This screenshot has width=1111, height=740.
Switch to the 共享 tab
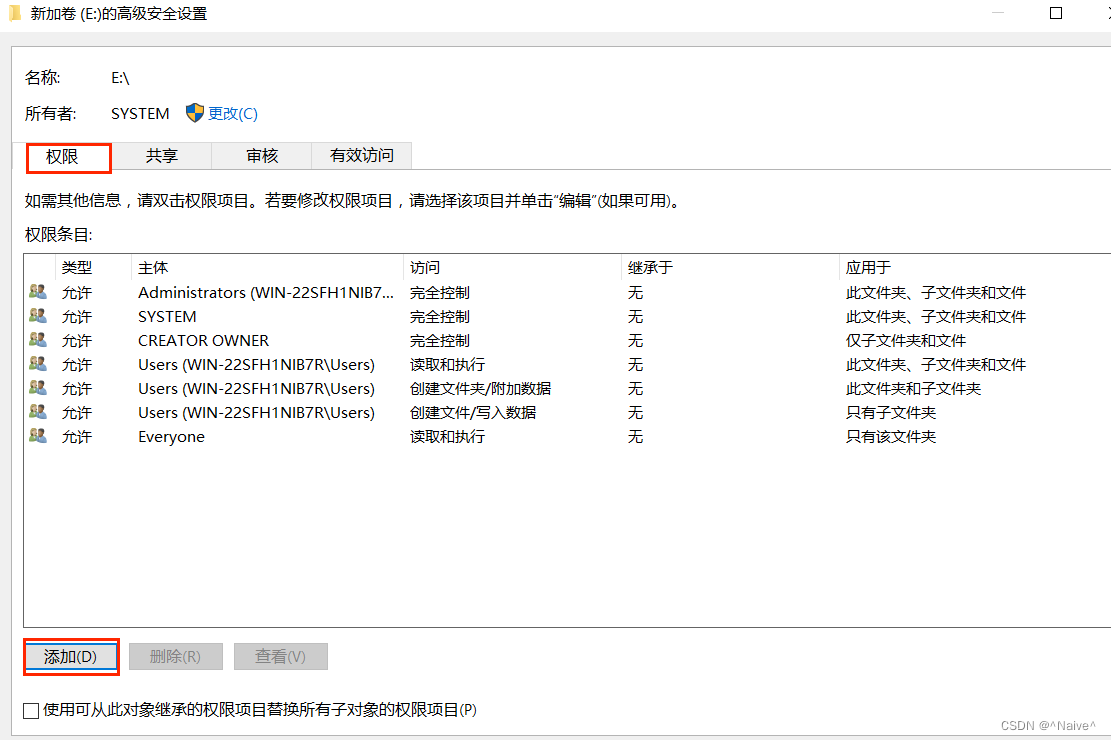click(x=162, y=156)
